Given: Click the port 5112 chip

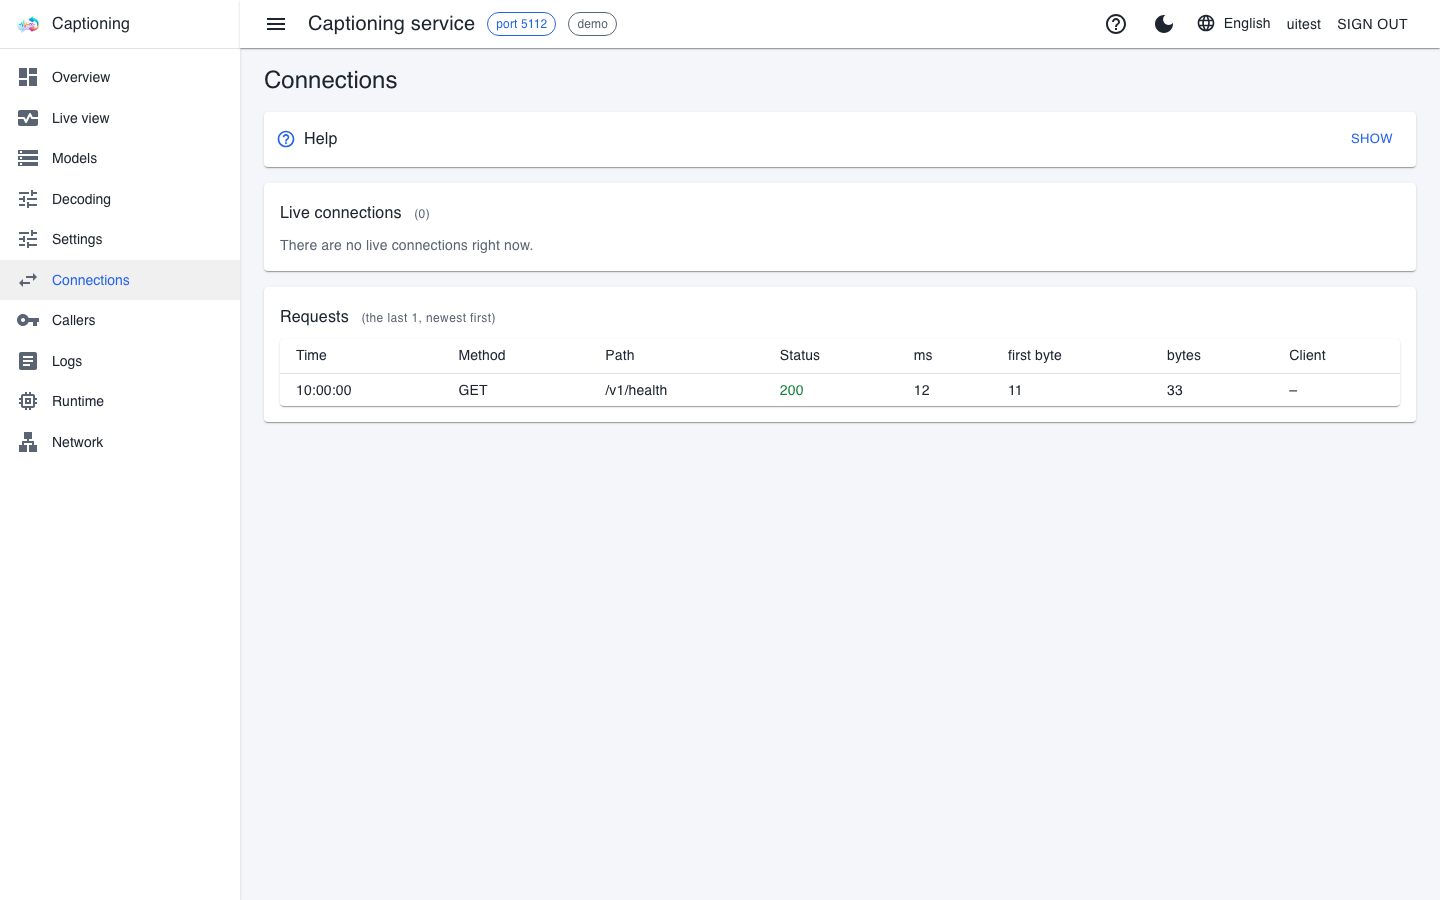Looking at the screenshot, I should coord(521,24).
